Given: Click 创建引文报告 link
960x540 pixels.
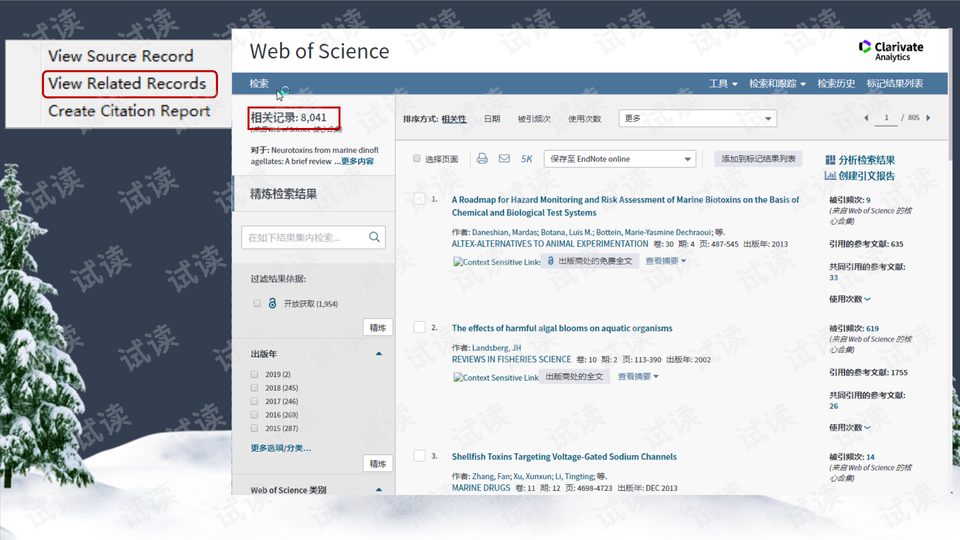Looking at the screenshot, I should click(866, 176).
